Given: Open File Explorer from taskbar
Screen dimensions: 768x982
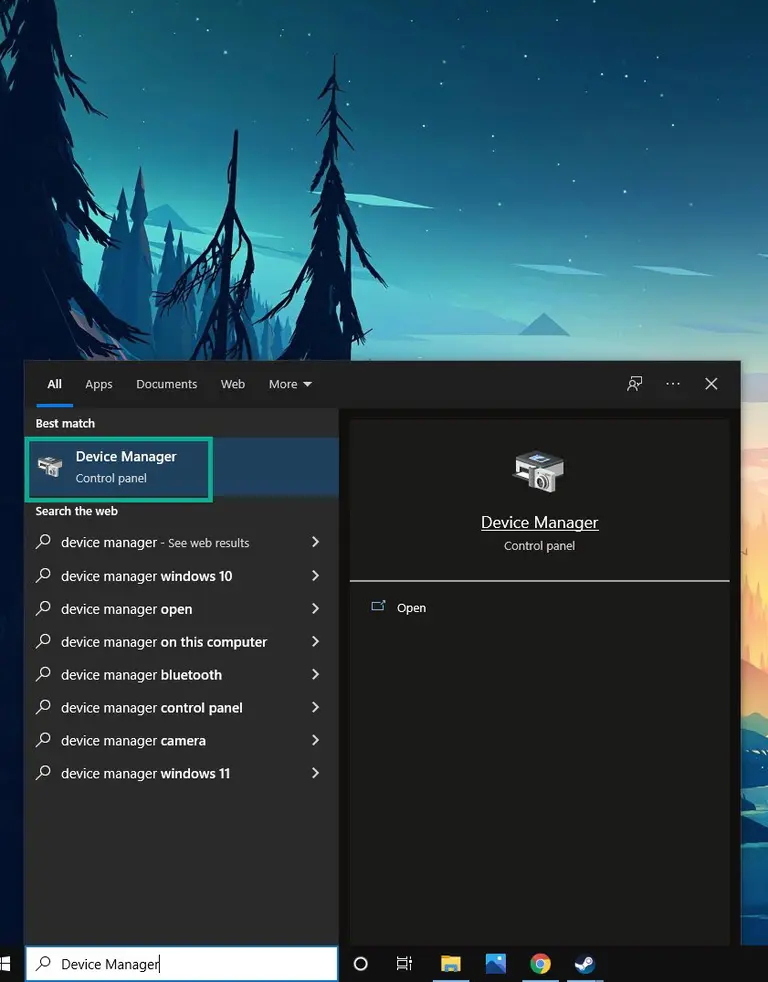Looking at the screenshot, I should pyautogui.click(x=450, y=964).
